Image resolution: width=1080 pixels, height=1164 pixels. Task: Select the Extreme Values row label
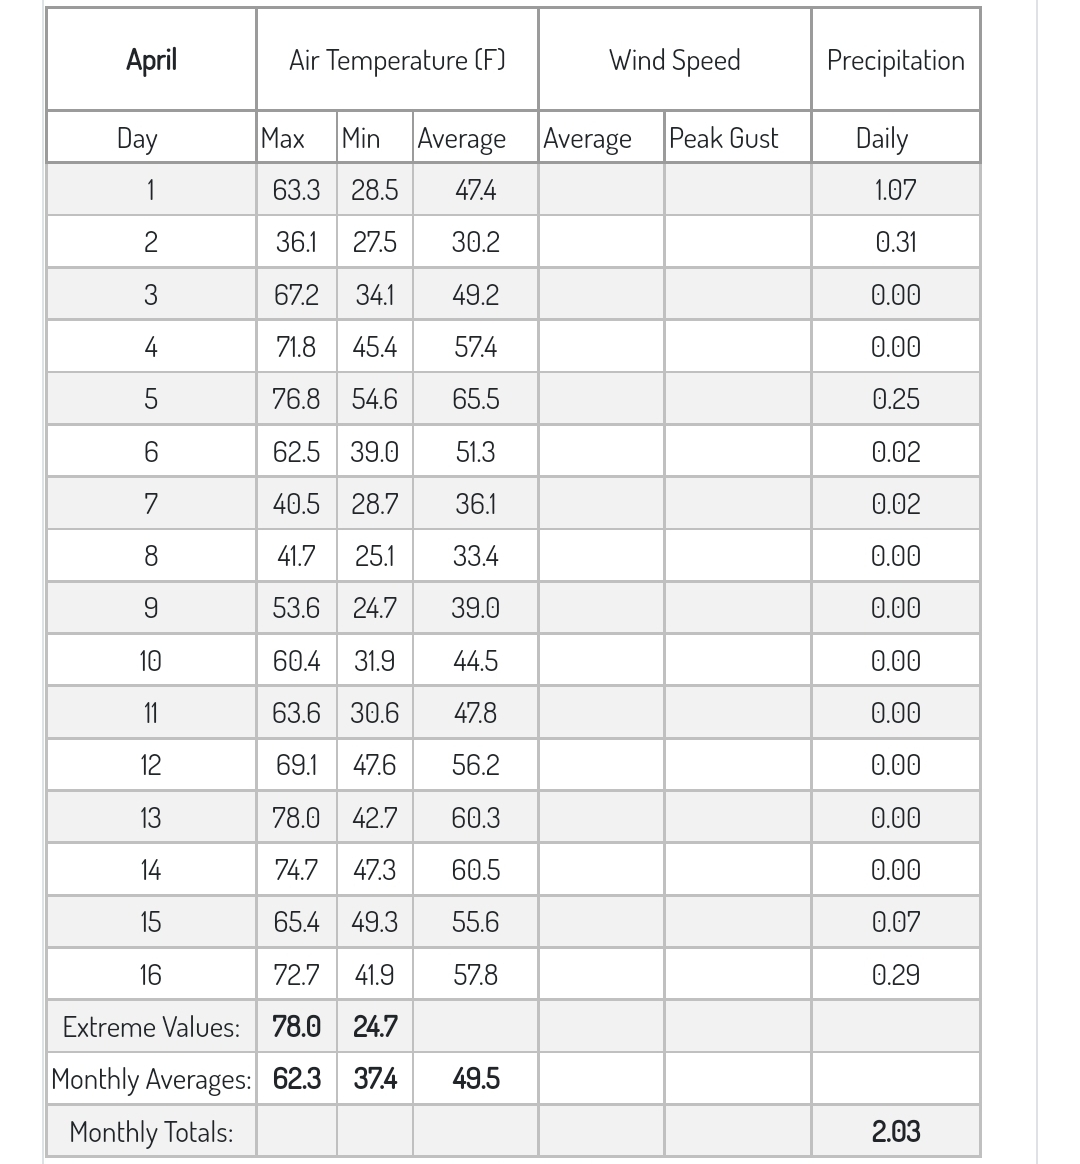point(151,1027)
